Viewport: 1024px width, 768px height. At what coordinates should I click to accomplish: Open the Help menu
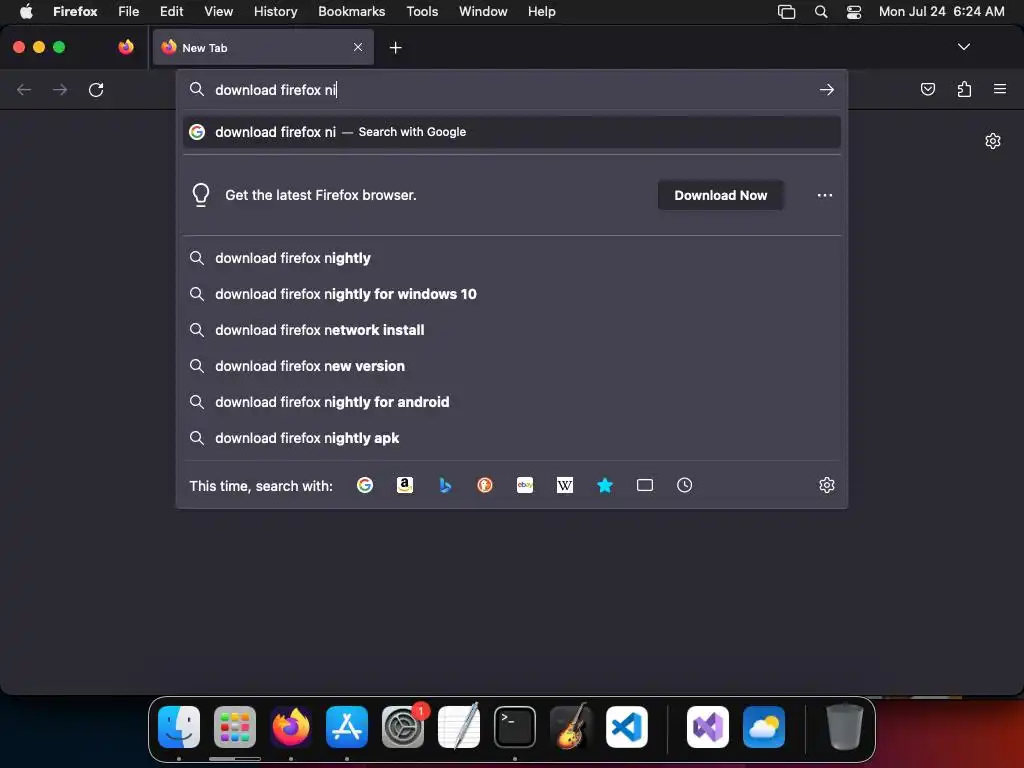click(x=542, y=12)
